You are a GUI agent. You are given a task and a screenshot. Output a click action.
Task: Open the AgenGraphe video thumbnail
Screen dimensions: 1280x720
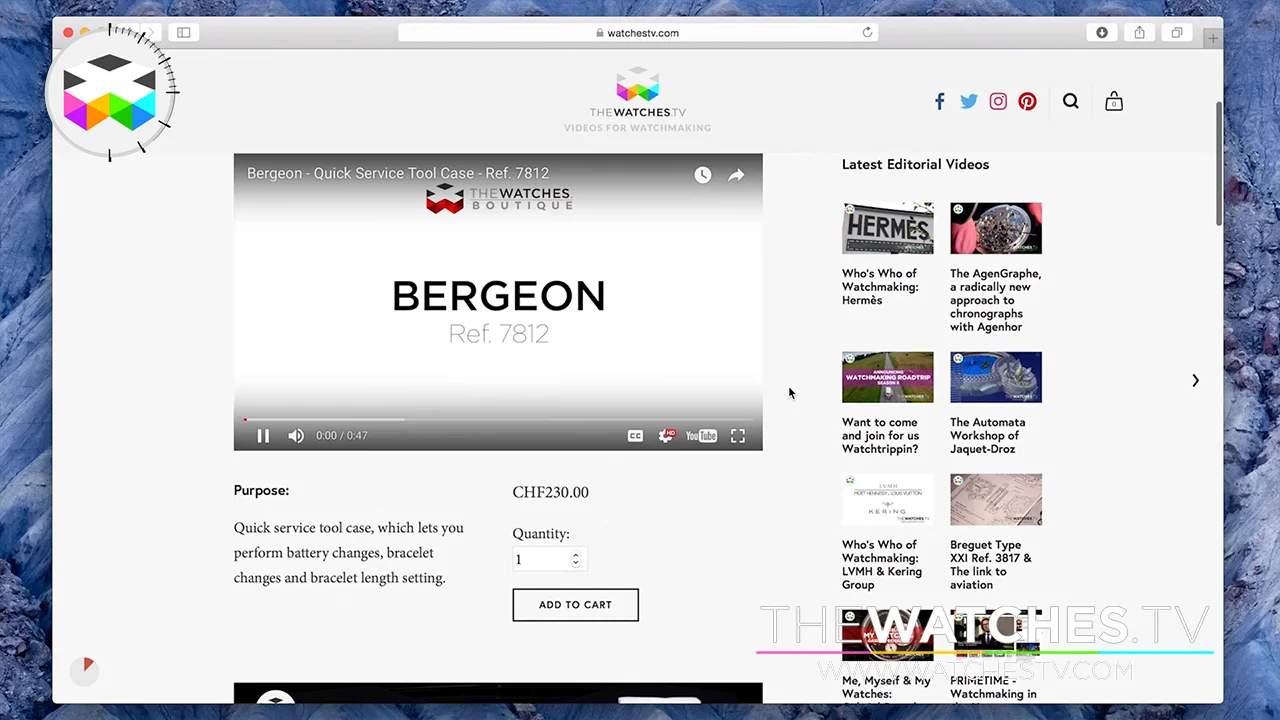pyautogui.click(x=996, y=228)
